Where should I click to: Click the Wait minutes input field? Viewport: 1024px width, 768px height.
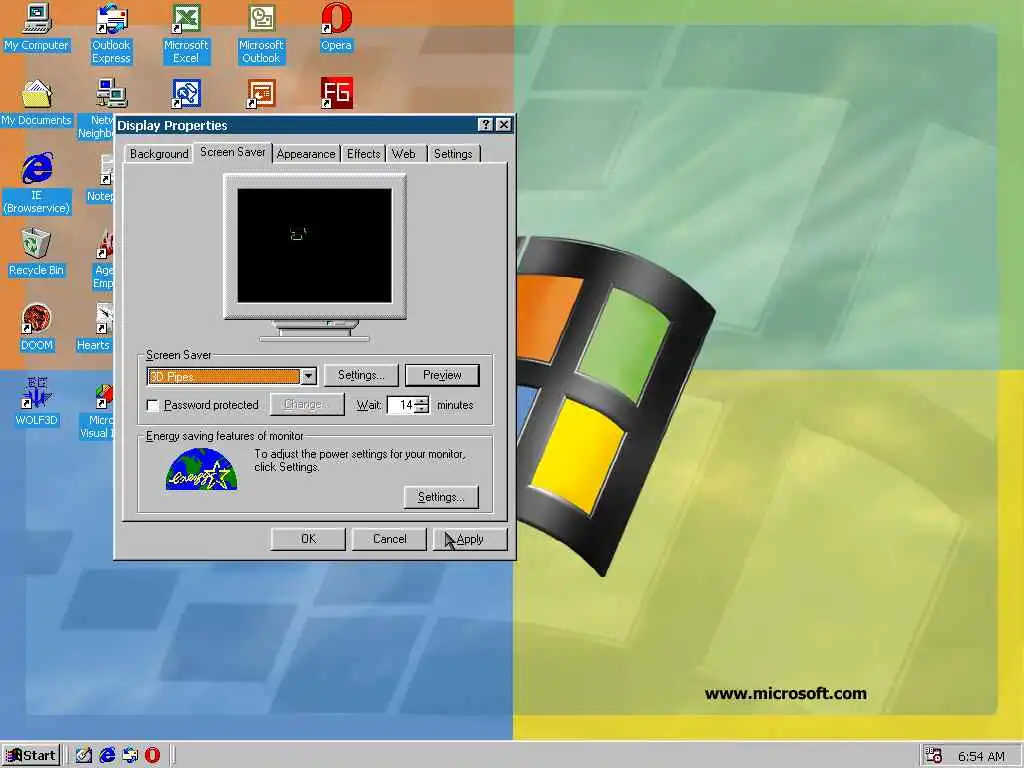402,406
